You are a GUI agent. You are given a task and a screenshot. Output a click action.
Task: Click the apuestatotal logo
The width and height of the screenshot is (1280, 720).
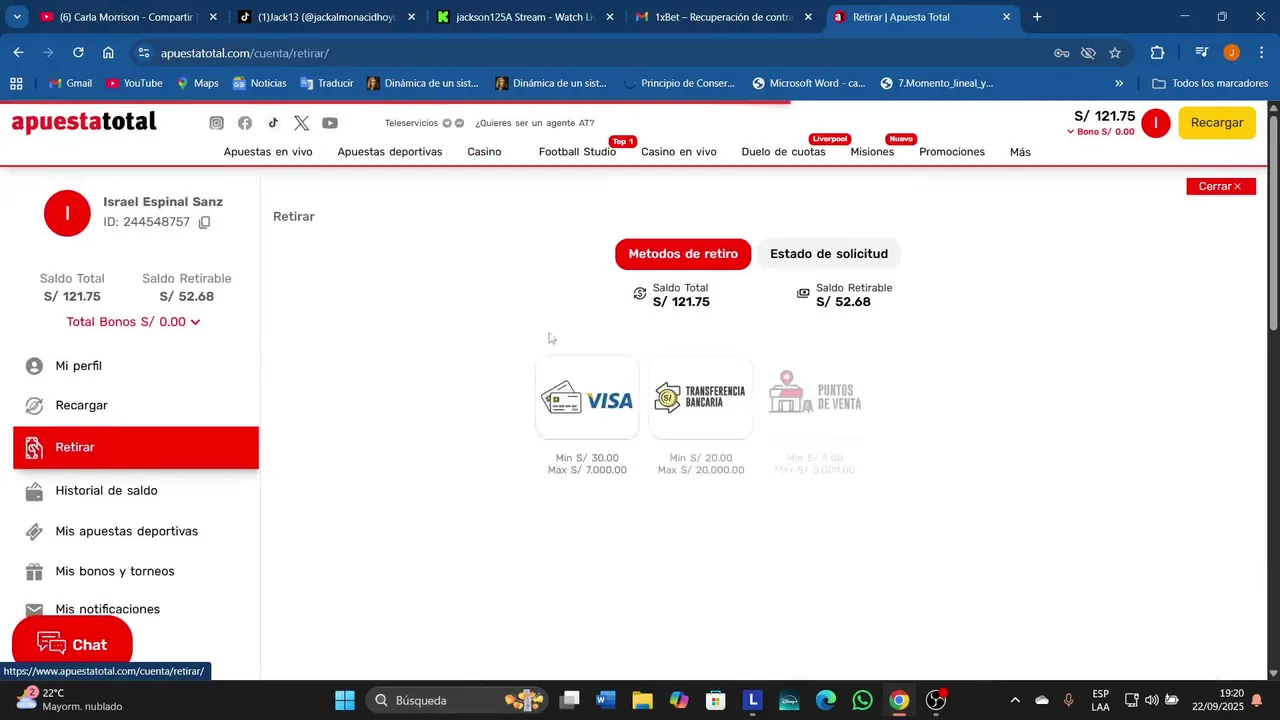tap(84, 122)
